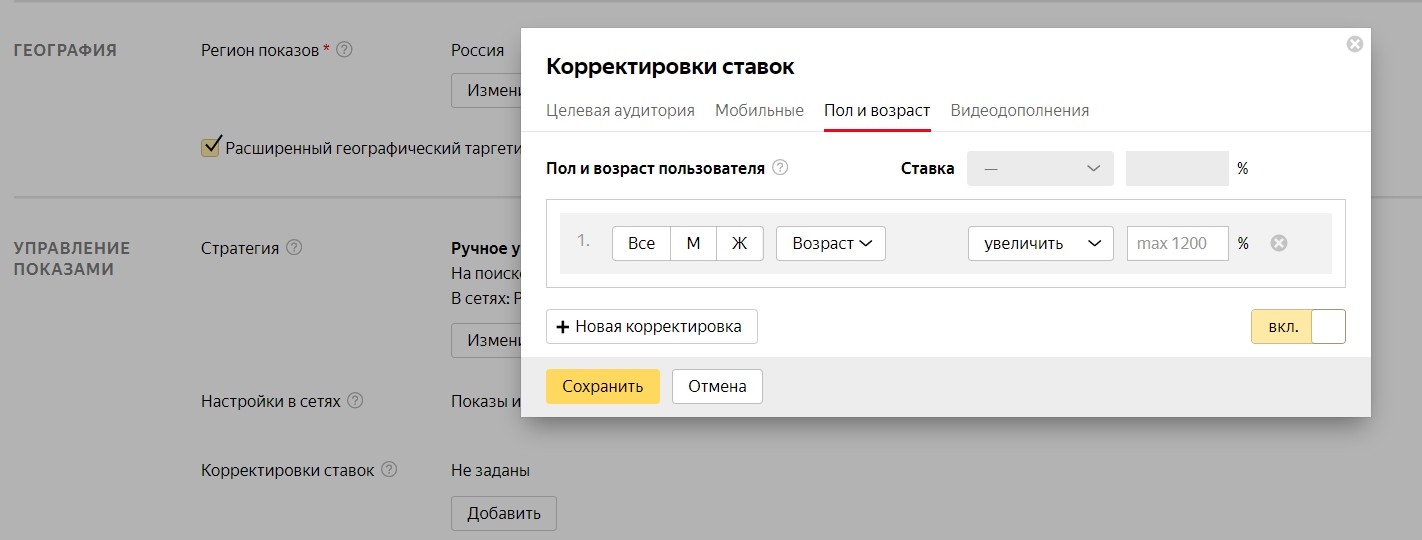
Task: Remove adjustment row 1 with delete icon
Action: click(x=1278, y=243)
